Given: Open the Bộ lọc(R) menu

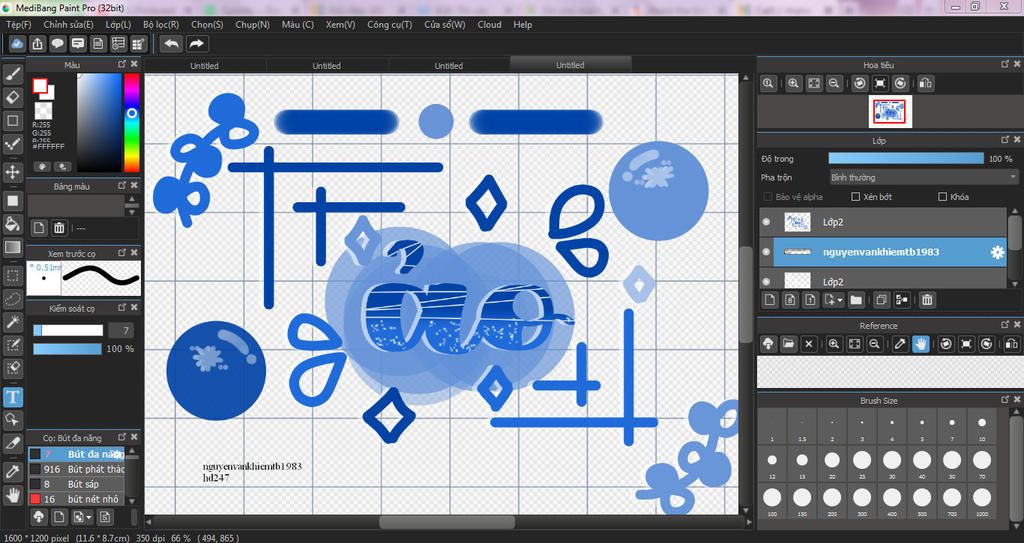Looking at the screenshot, I should click(161, 24).
